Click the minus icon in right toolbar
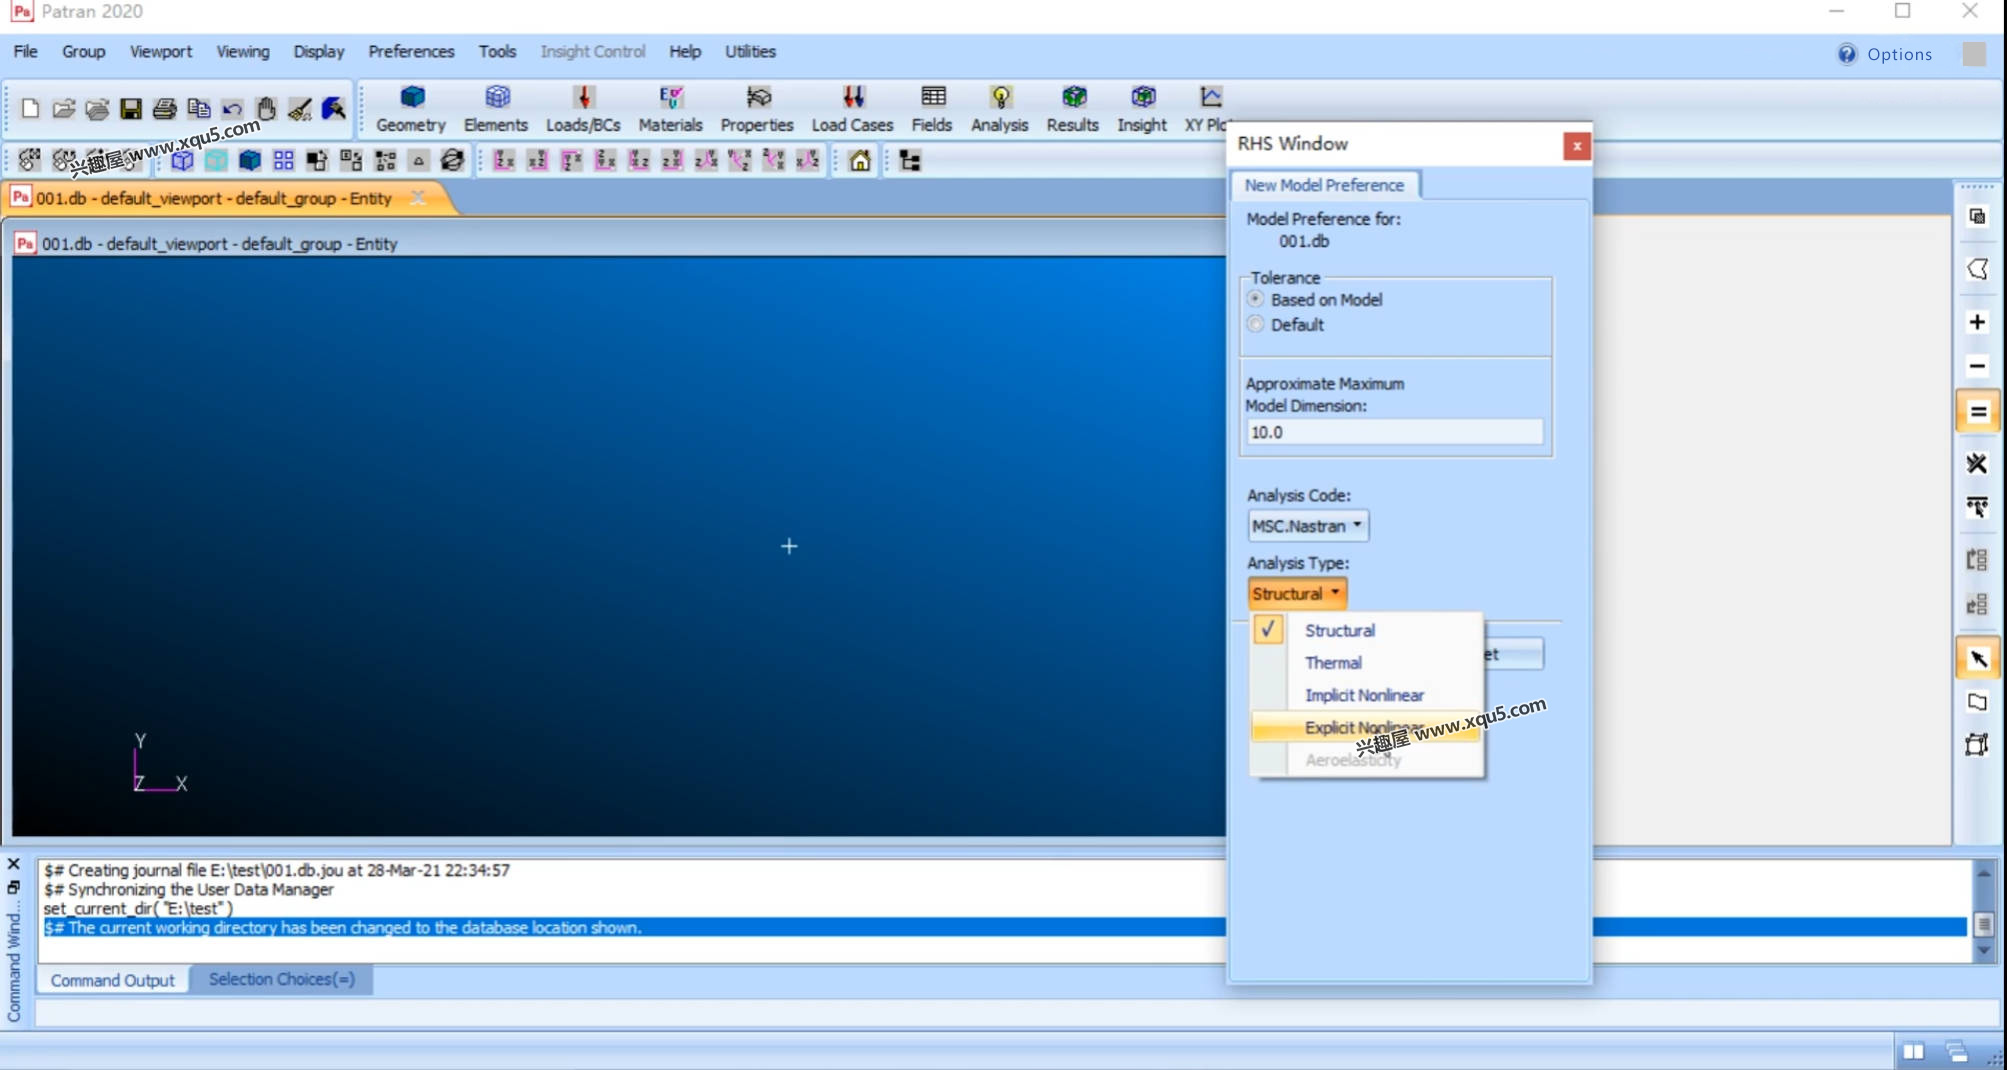 pos(1977,366)
